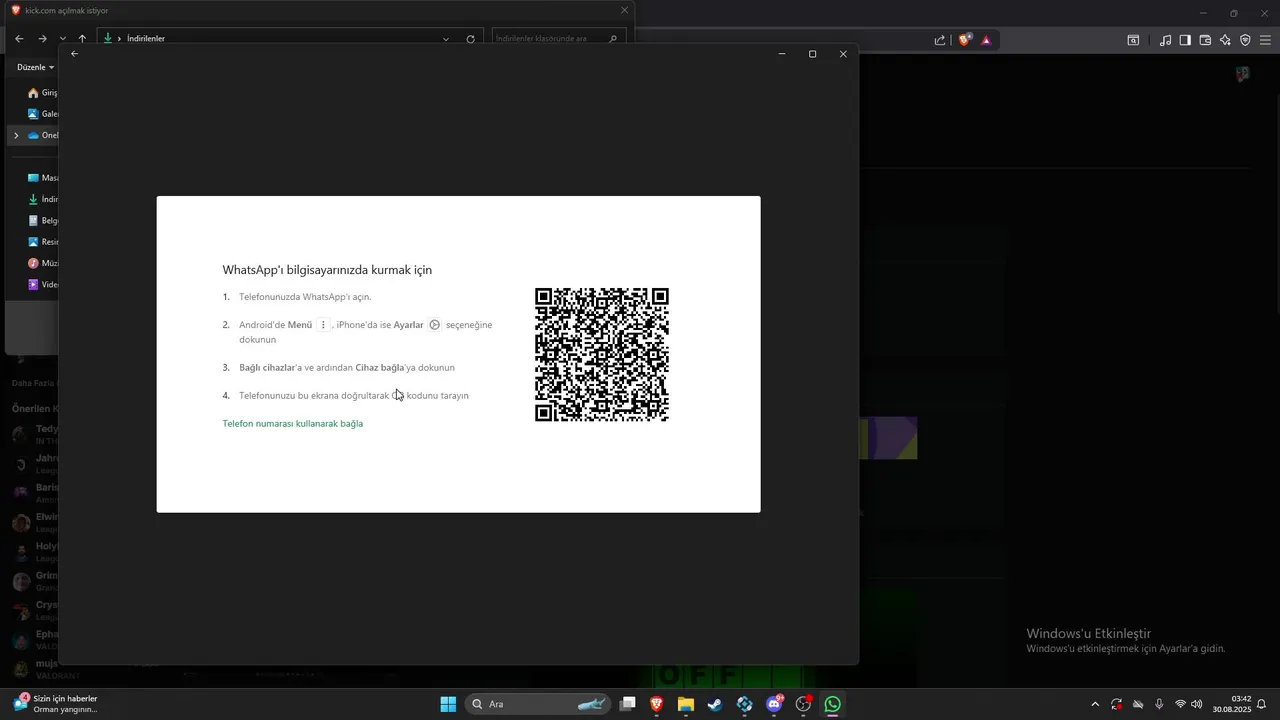Click the taskbar Ara search box
The width and height of the screenshot is (1280, 720).
coord(538,704)
